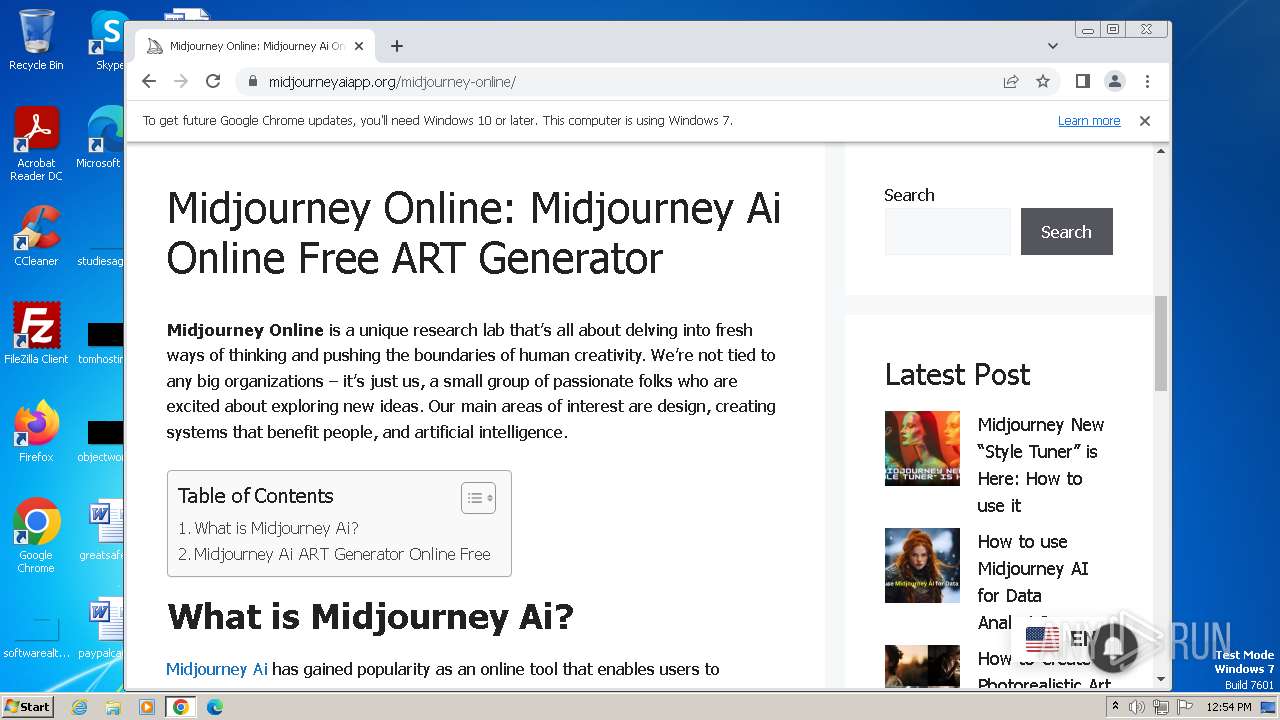The width and height of the screenshot is (1280, 720).
Task: Open Data Analysis post thumbnail
Action: 922,566
